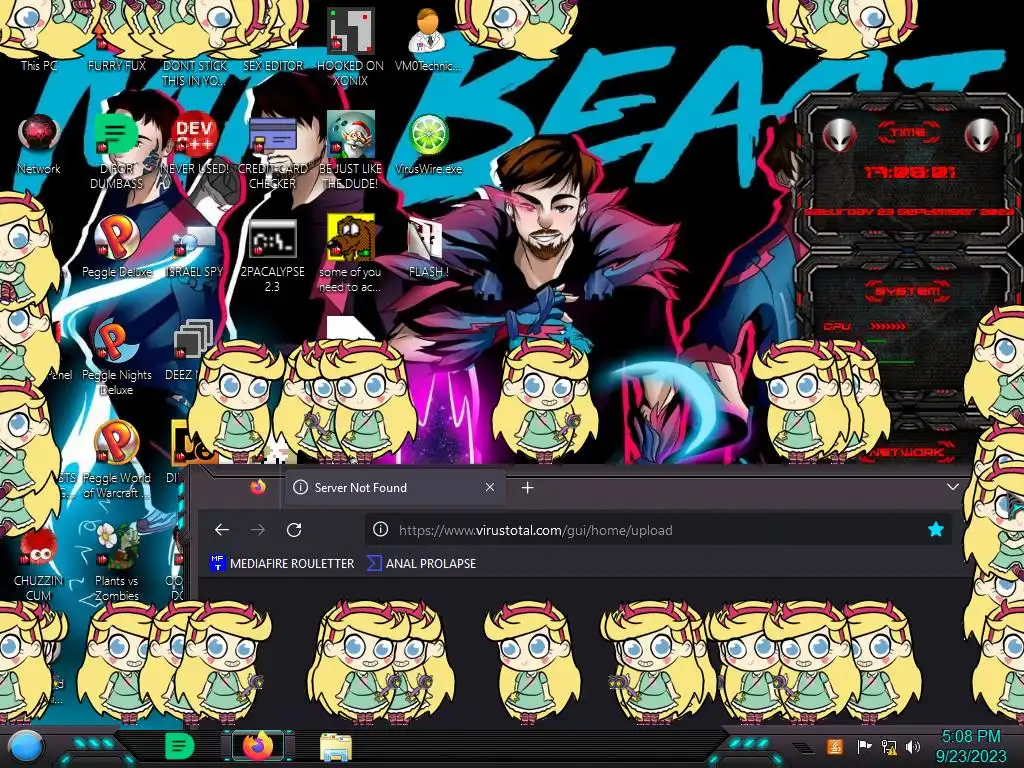Viewport: 1024px width, 768px height.
Task: Open the dog icon 'some of you need to ac...'
Action: [x=350, y=253]
